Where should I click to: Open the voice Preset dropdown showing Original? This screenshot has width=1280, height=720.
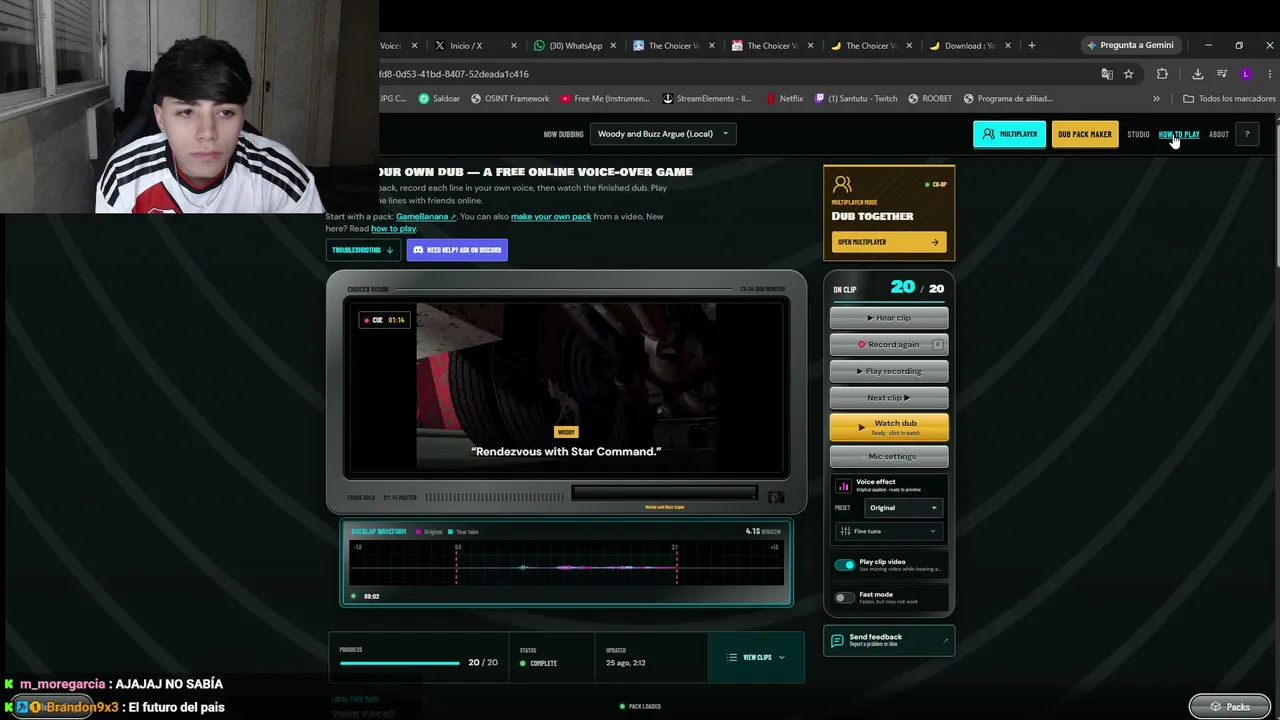coord(904,508)
